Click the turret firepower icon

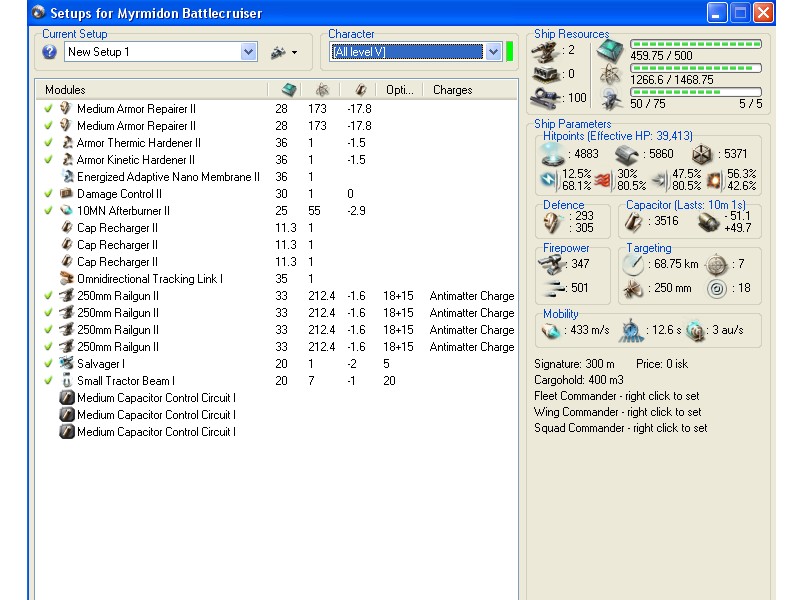point(553,264)
